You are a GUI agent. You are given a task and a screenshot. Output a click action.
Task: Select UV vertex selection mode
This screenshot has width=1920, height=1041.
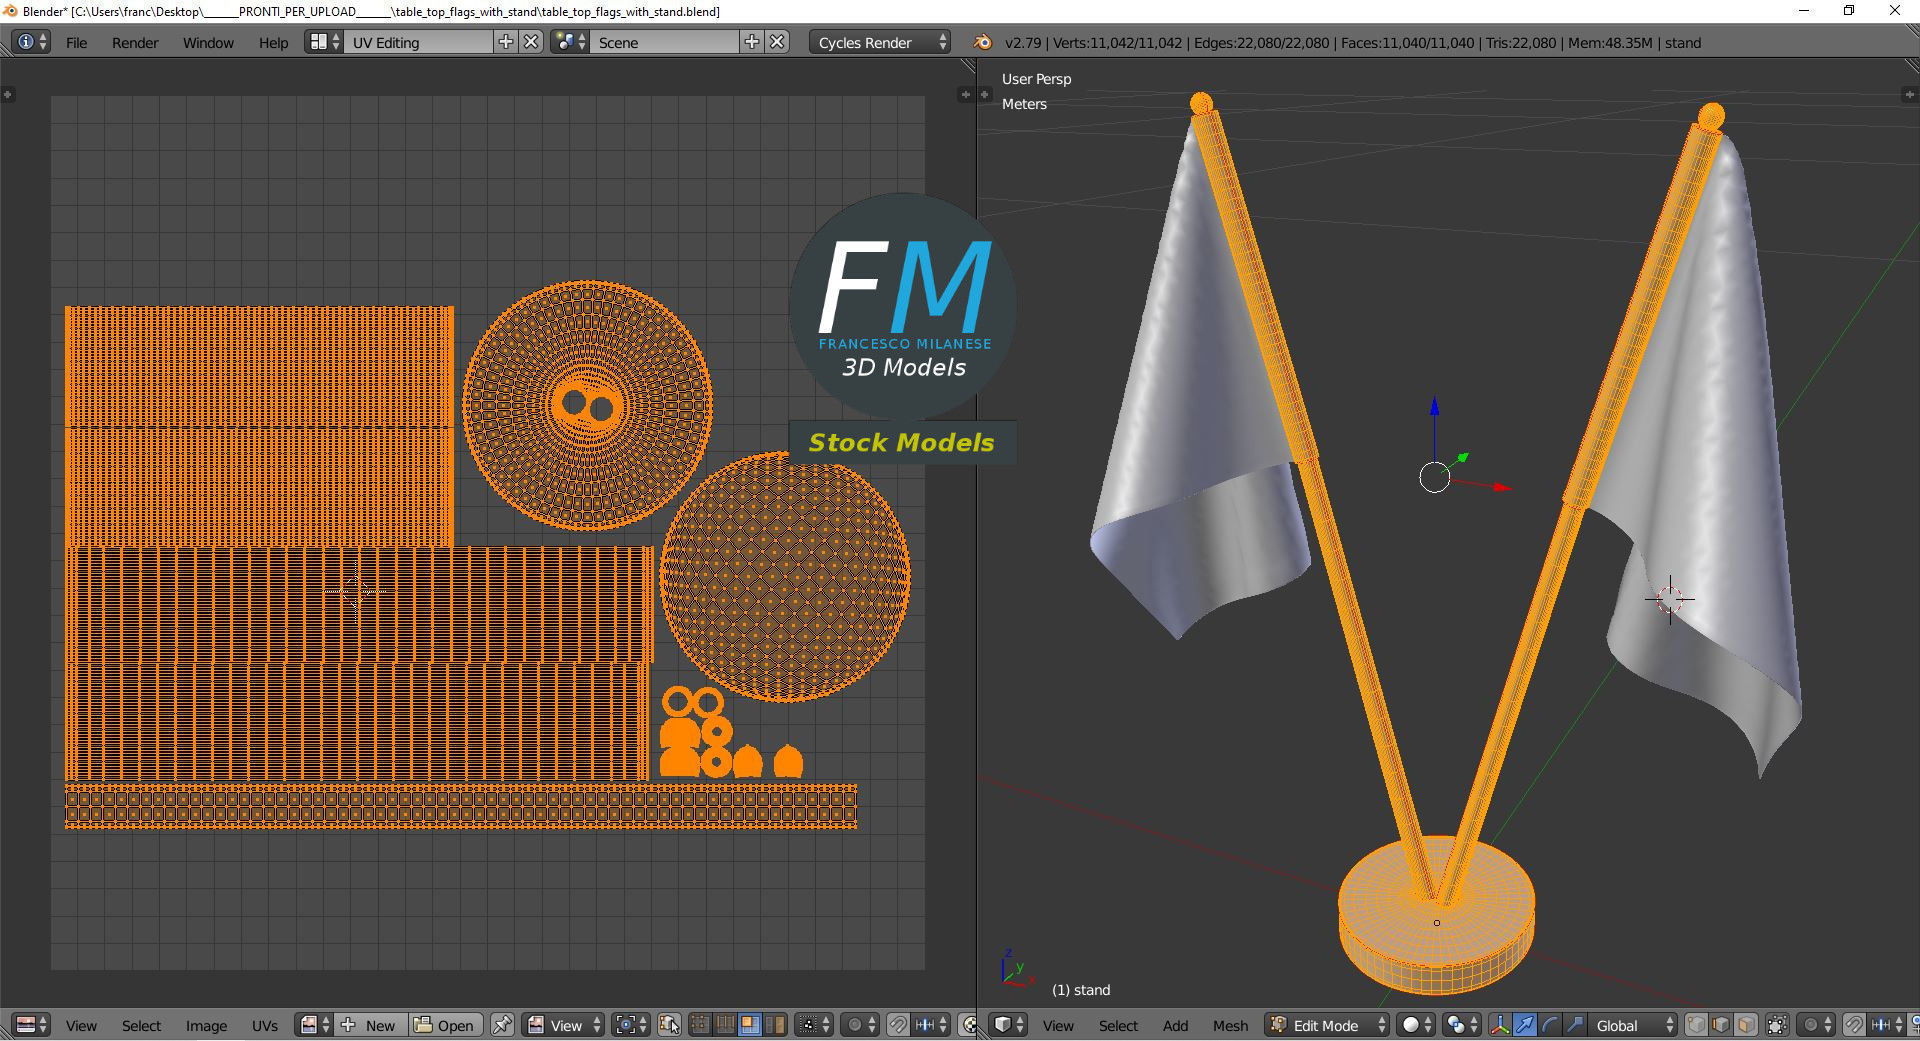point(700,1025)
